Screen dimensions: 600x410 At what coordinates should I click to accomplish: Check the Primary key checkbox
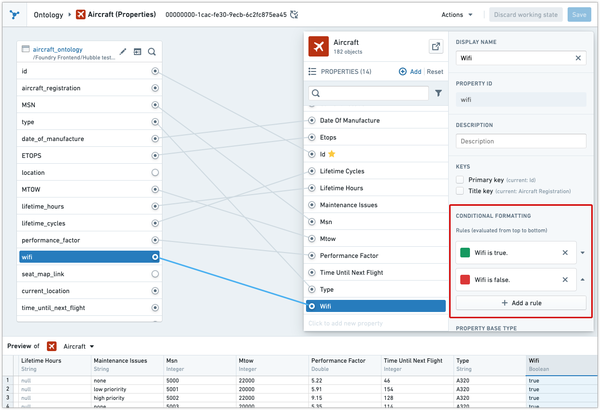point(461,180)
